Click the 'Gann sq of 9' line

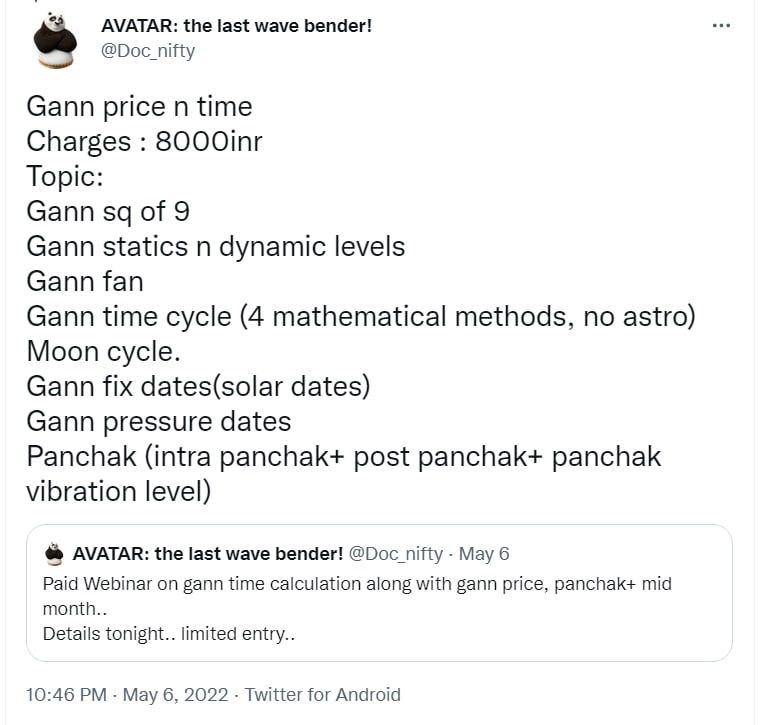click(x=108, y=212)
